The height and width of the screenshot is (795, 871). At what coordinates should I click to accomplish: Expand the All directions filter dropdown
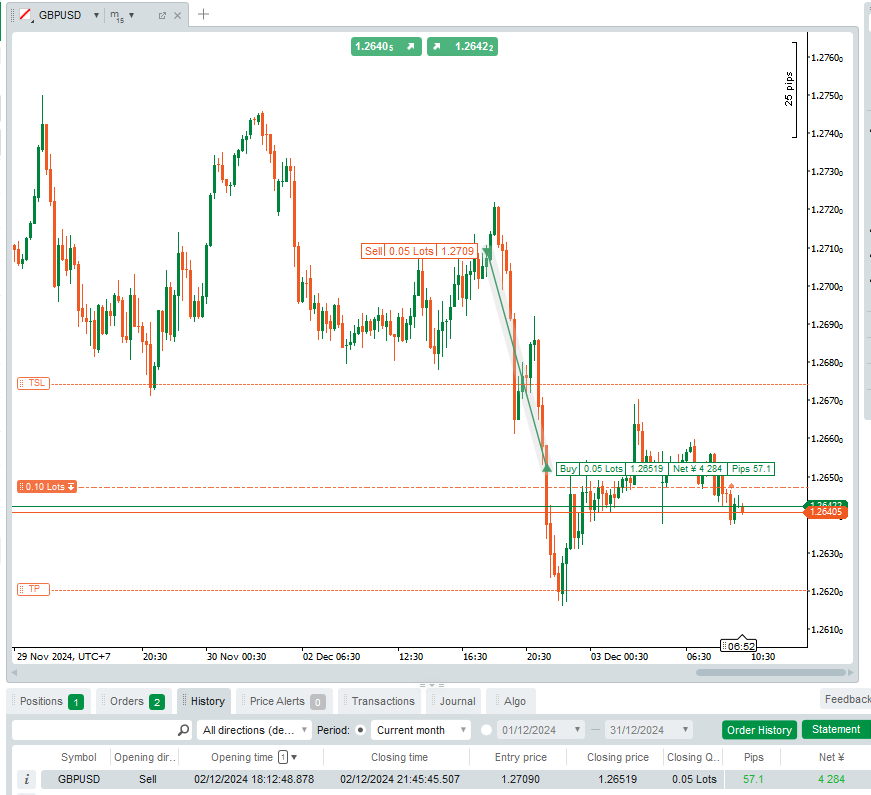pyautogui.click(x=254, y=730)
